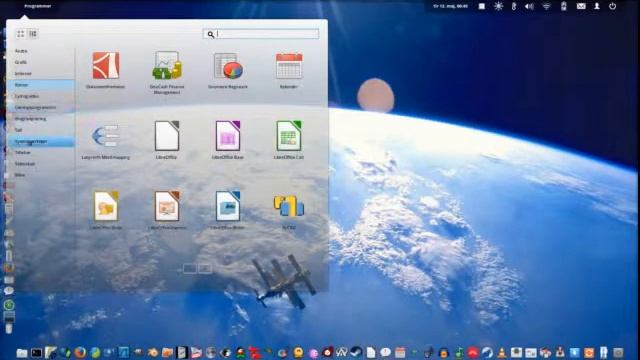Select the Lyd og video category
Viewport: 640px width, 360px height.
(27, 96)
